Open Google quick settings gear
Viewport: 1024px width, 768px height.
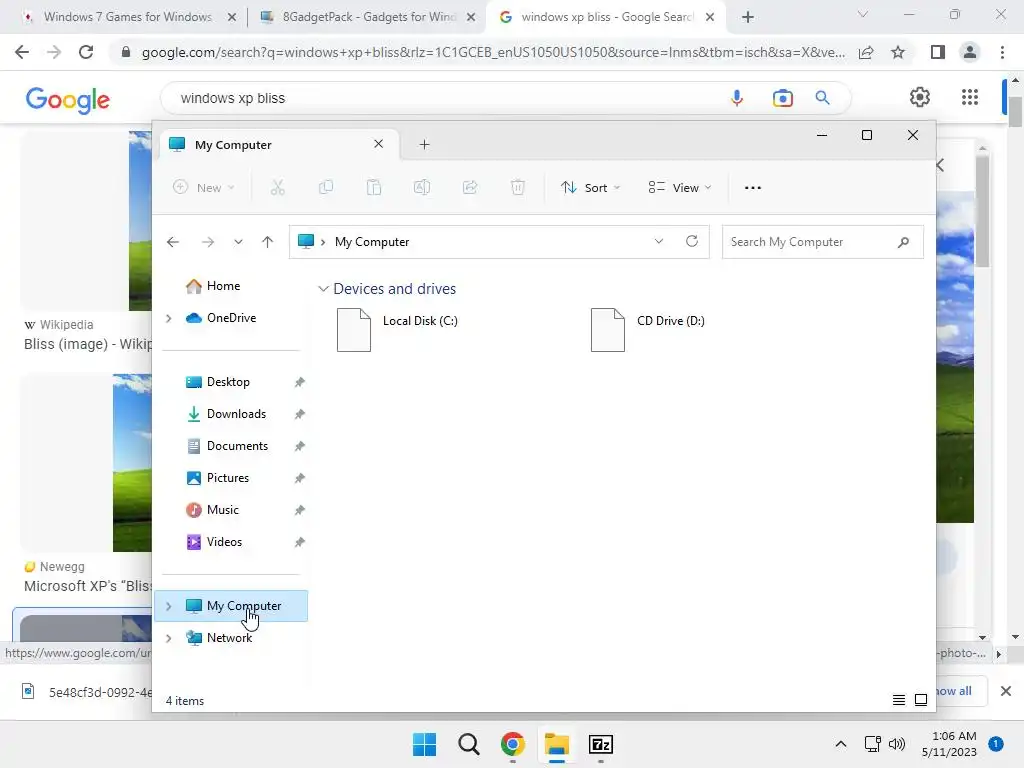[x=920, y=97]
